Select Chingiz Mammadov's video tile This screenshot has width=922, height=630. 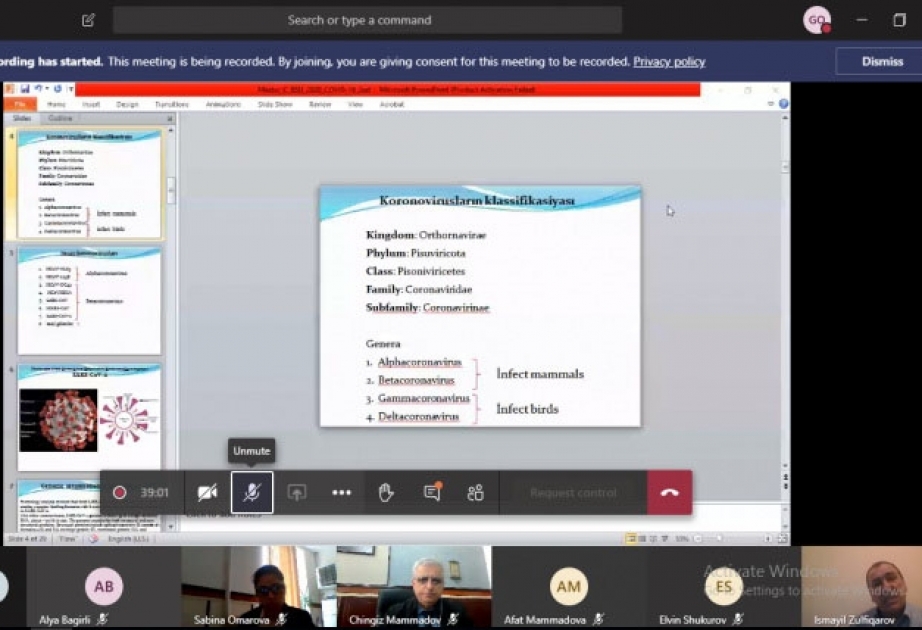click(x=414, y=586)
